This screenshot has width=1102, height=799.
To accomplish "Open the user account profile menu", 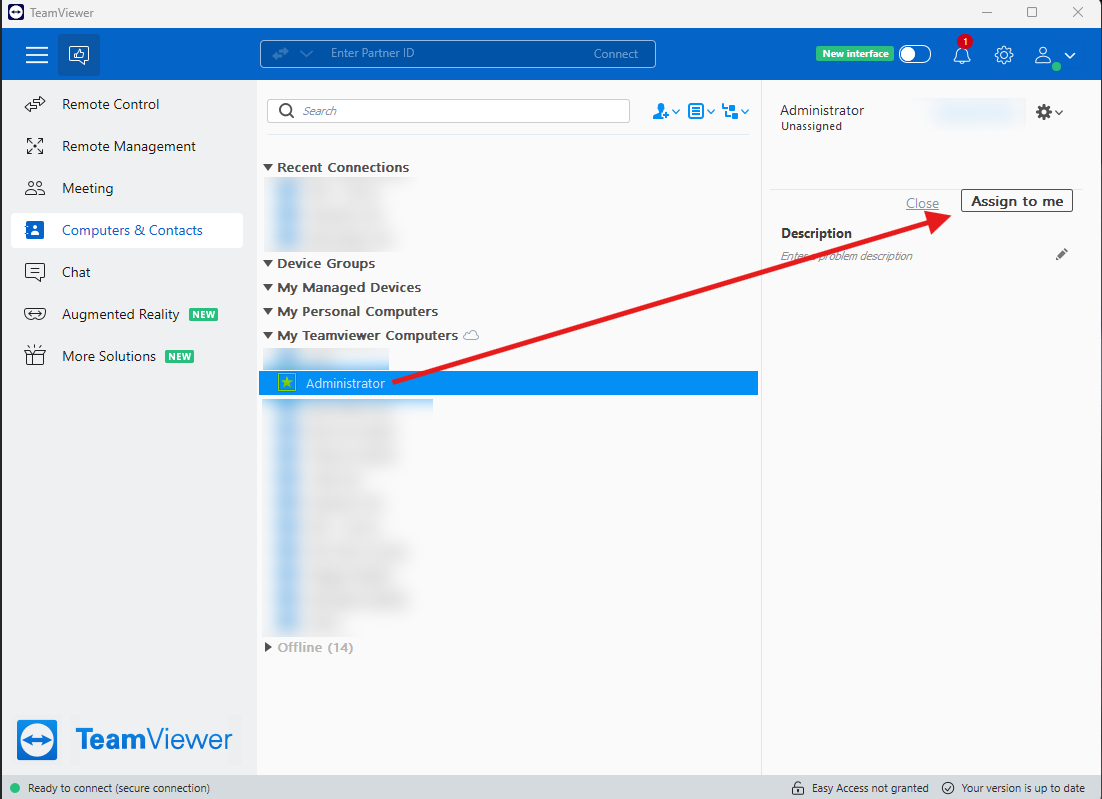I will 1054,55.
